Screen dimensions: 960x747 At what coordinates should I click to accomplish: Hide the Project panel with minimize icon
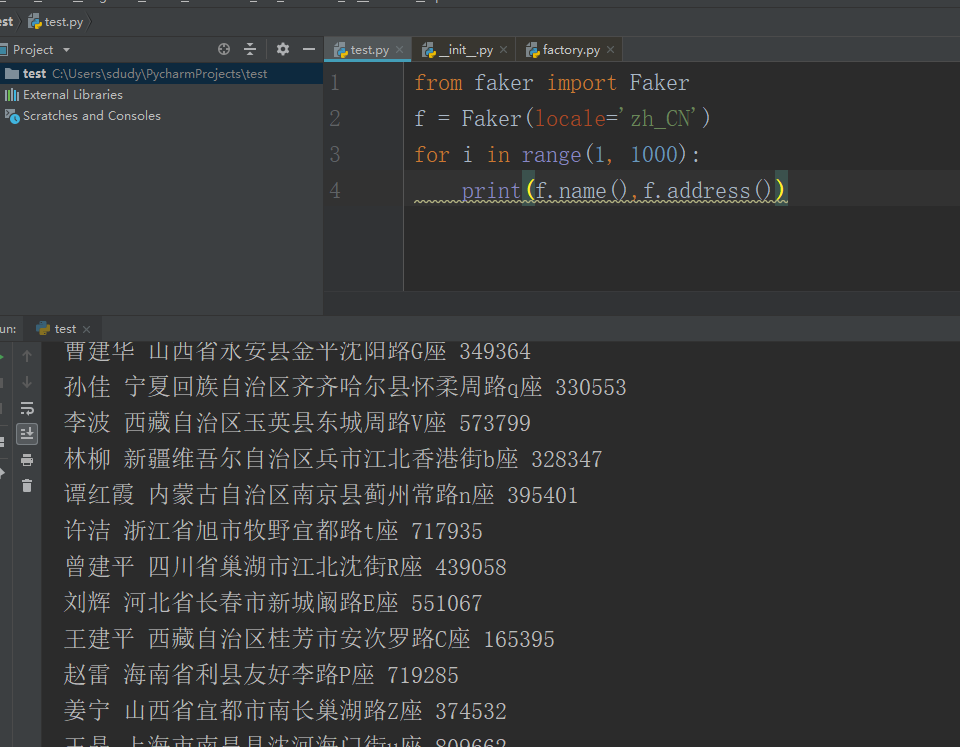[308, 49]
